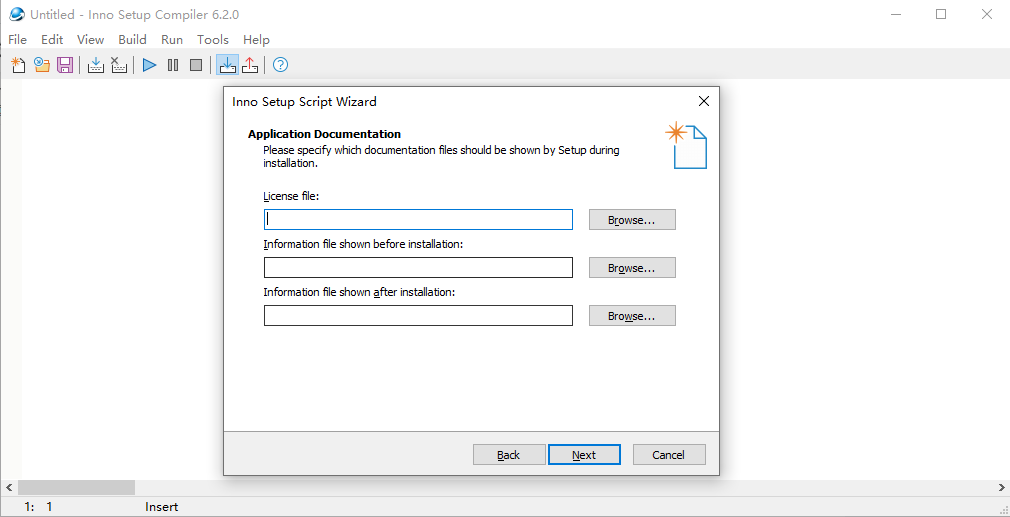Click Browse next to License file
The height and width of the screenshot is (517, 1010).
pyautogui.click(x=632, y=220)
